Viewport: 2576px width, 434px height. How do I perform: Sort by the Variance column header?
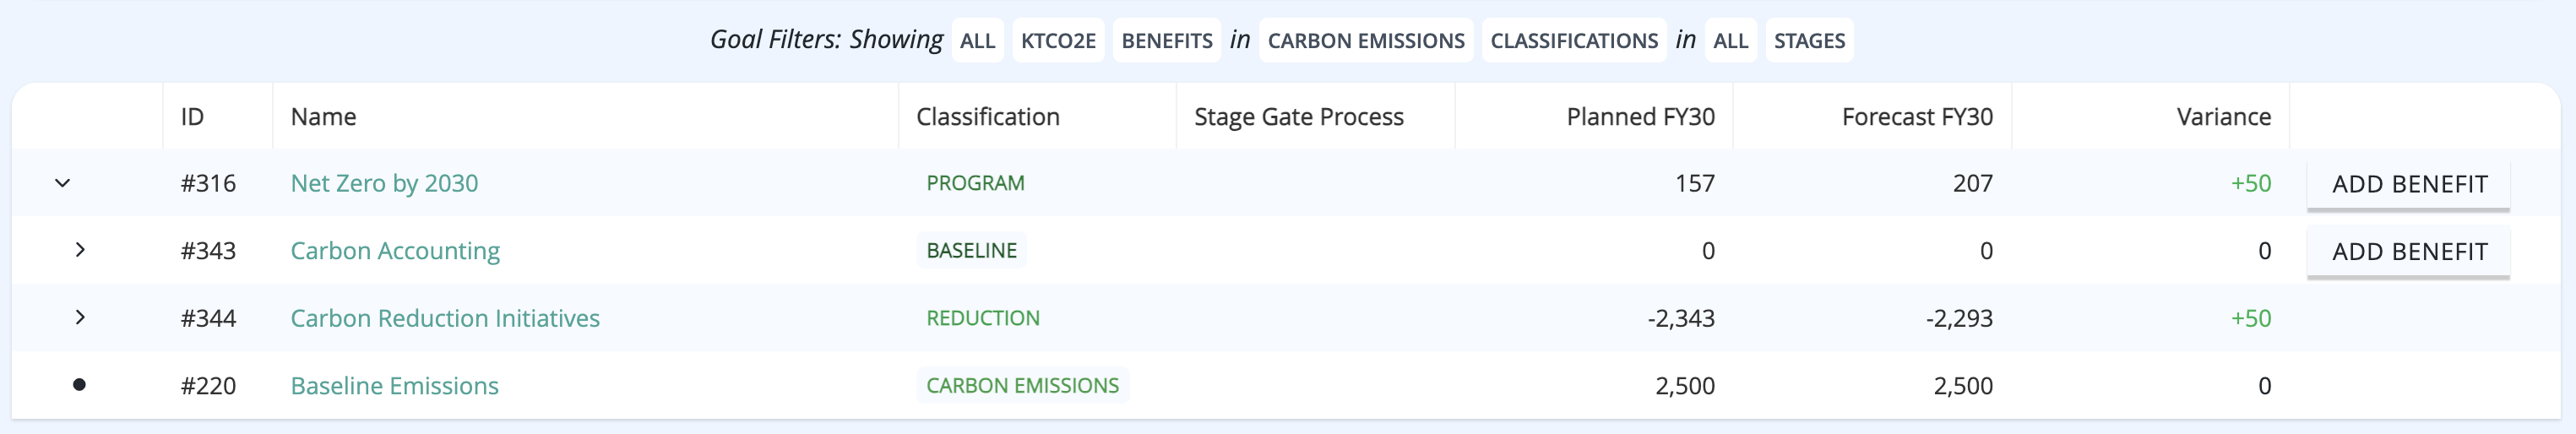[x=2223, y=117]
